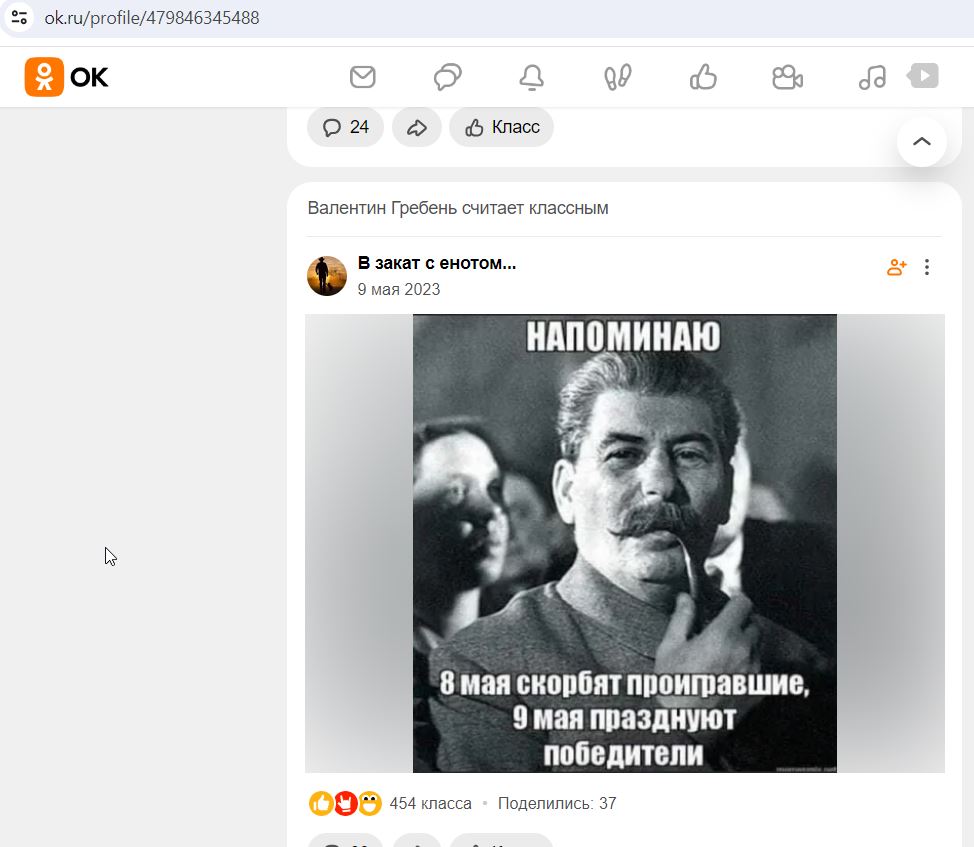
Task: Click the ok.ru URL address field
Action: point(152,17)
